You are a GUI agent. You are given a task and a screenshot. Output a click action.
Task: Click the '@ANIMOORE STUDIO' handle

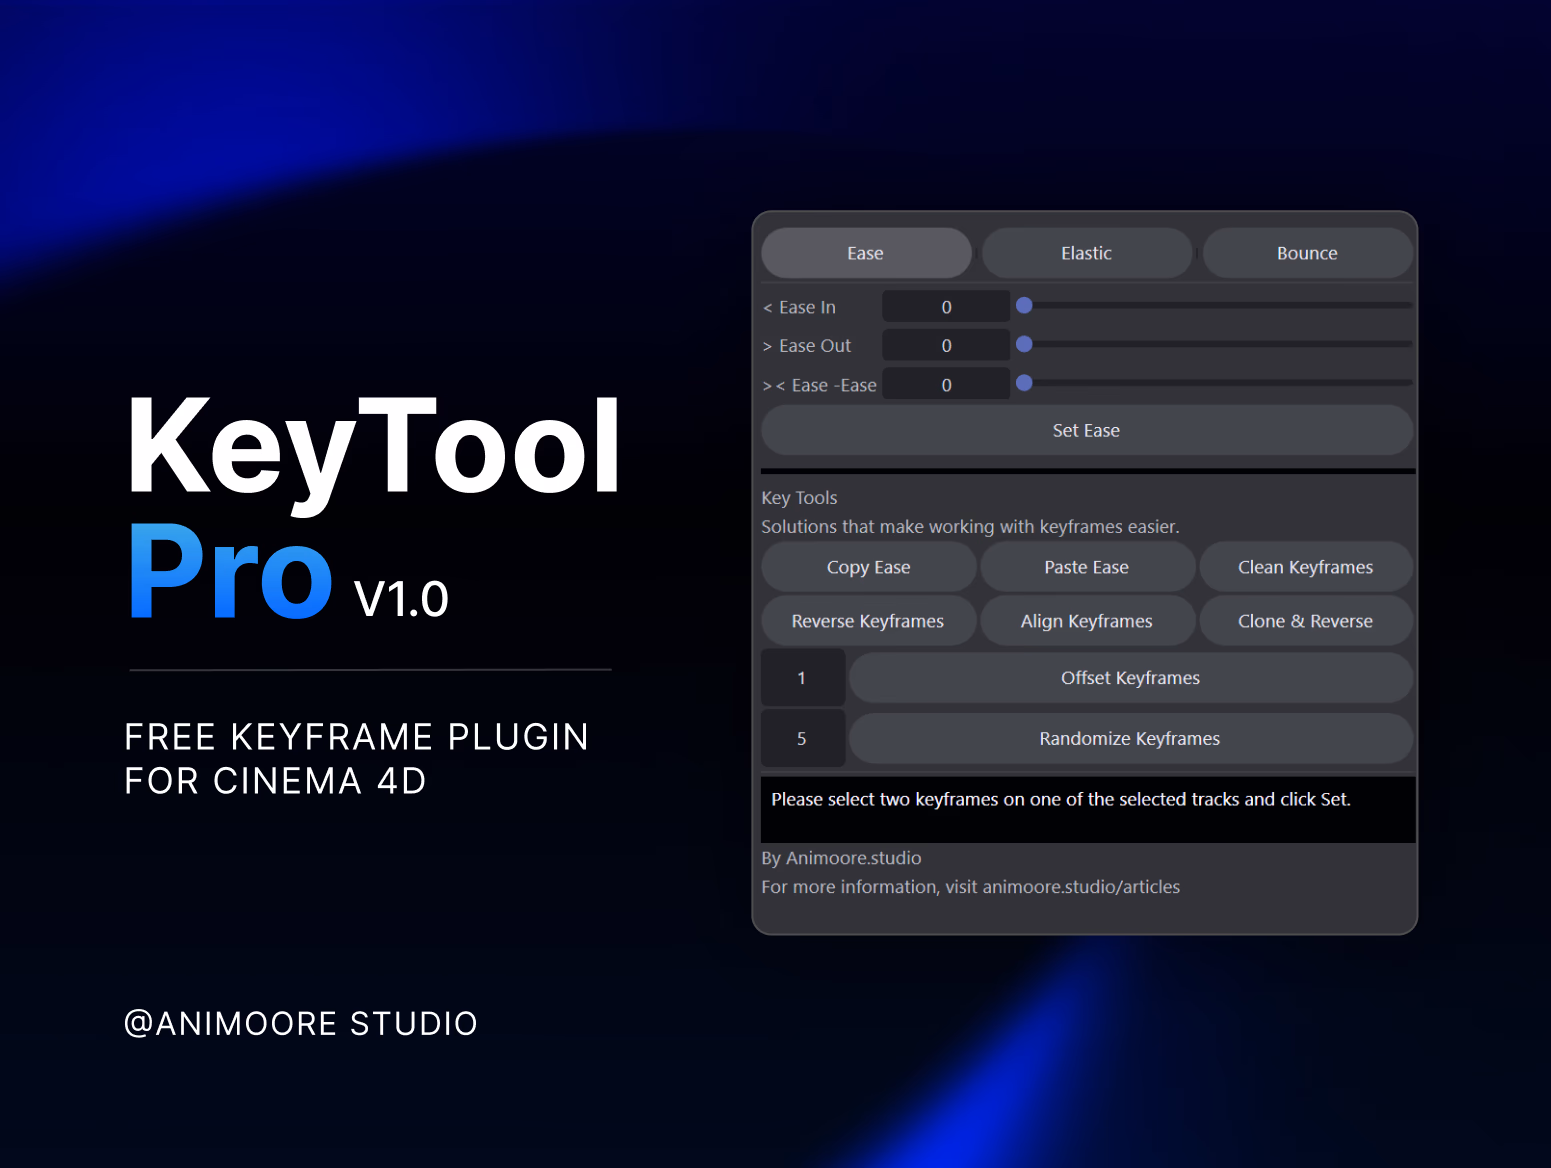pos(301,1024)
